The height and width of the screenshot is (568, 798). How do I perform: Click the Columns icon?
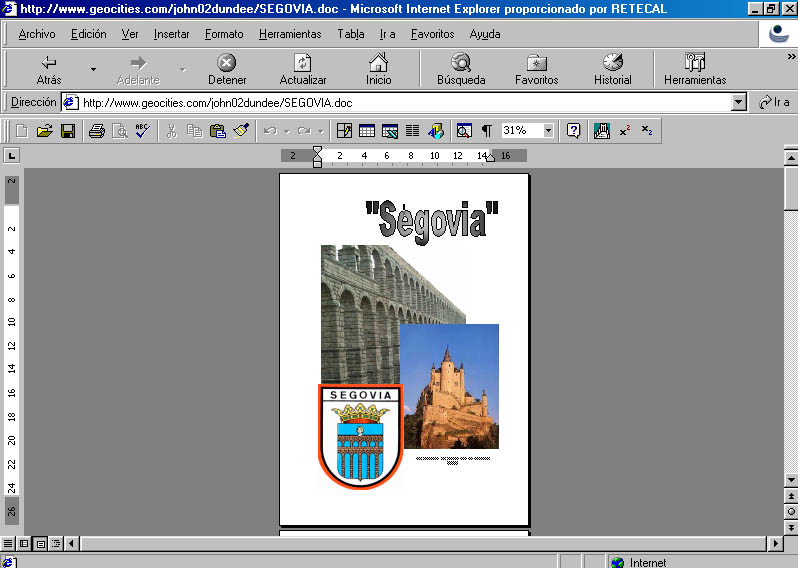click(412, 131)
